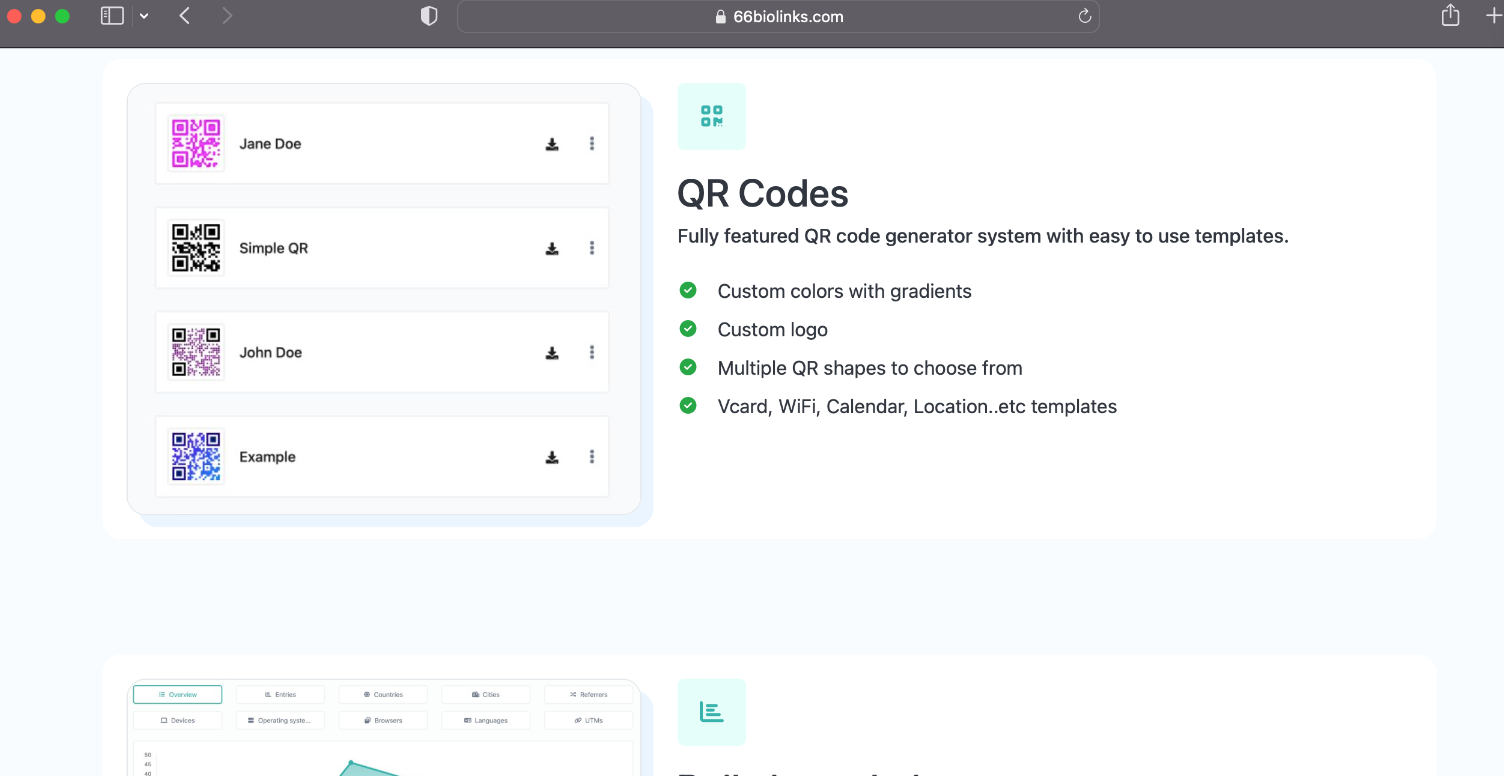Download the Jane Doe QR code
Viewport: 1504px width, 776px height.
point(552,144)
